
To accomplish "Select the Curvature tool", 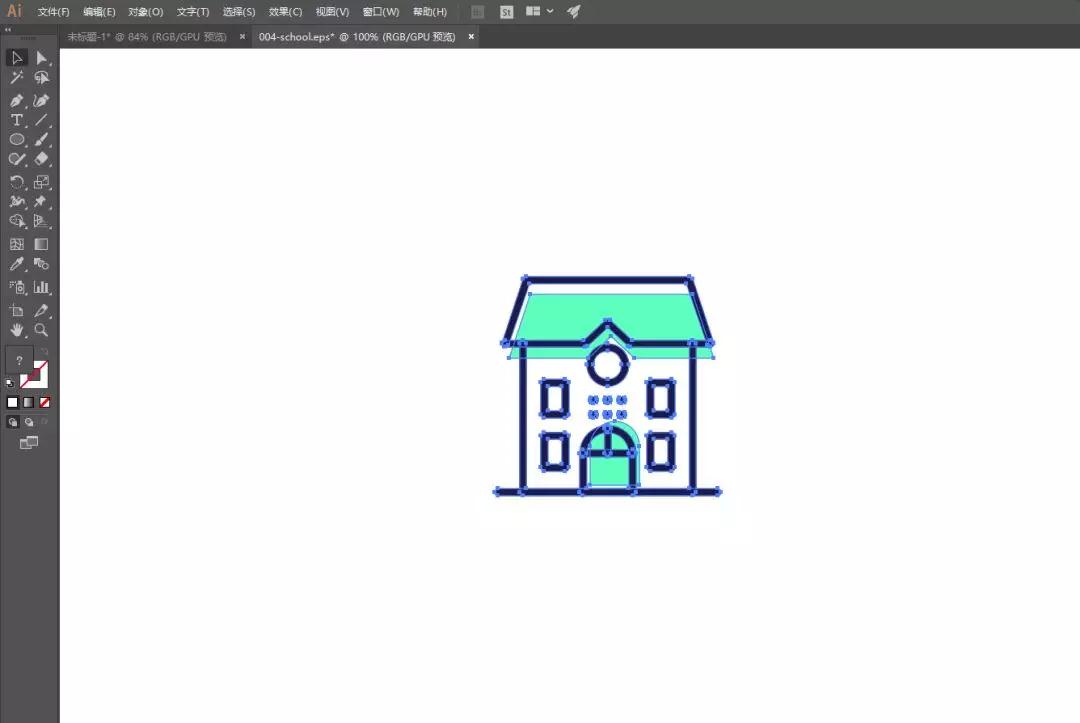I will pyautogui.click(x=41, y=101).
